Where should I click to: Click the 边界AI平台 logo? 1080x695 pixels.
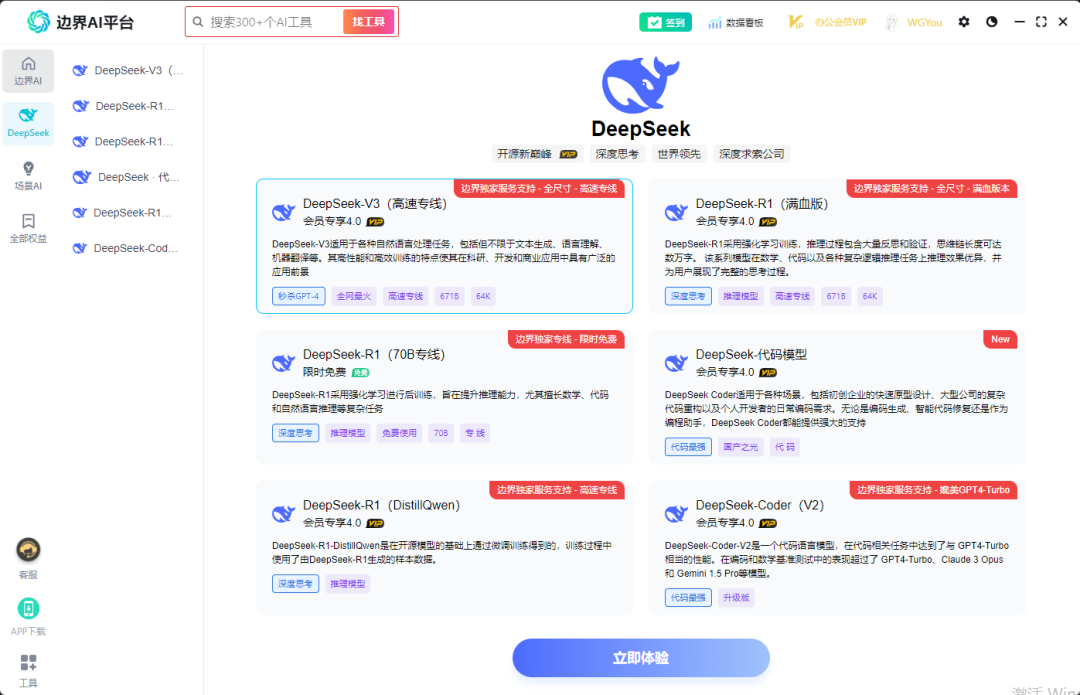coord(80,22)
